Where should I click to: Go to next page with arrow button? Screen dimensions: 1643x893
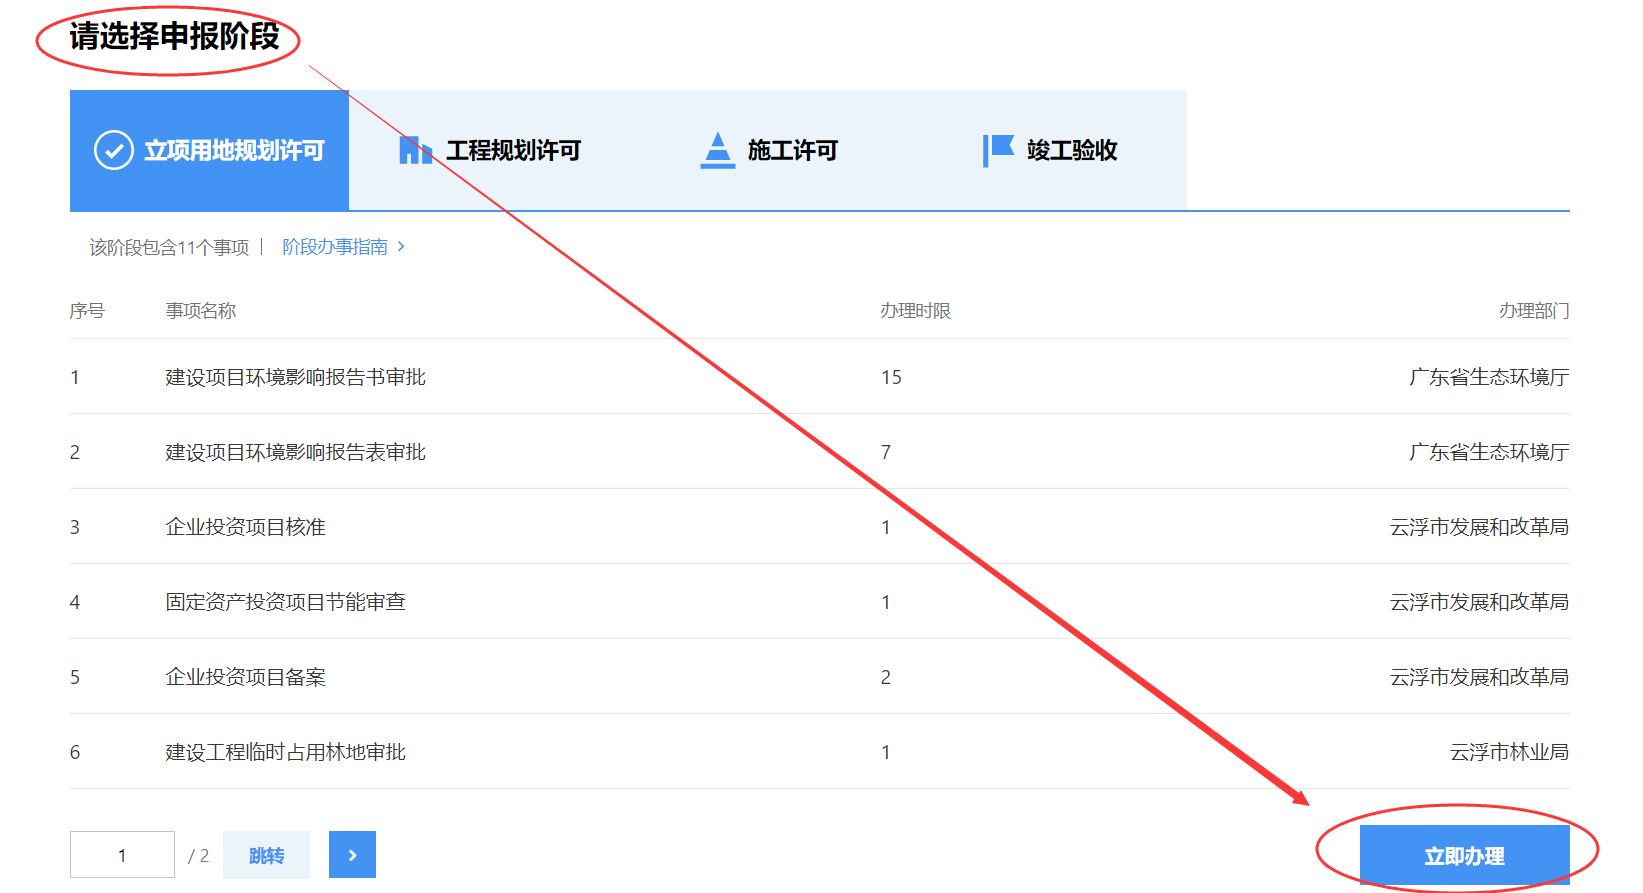click(352, 855)
